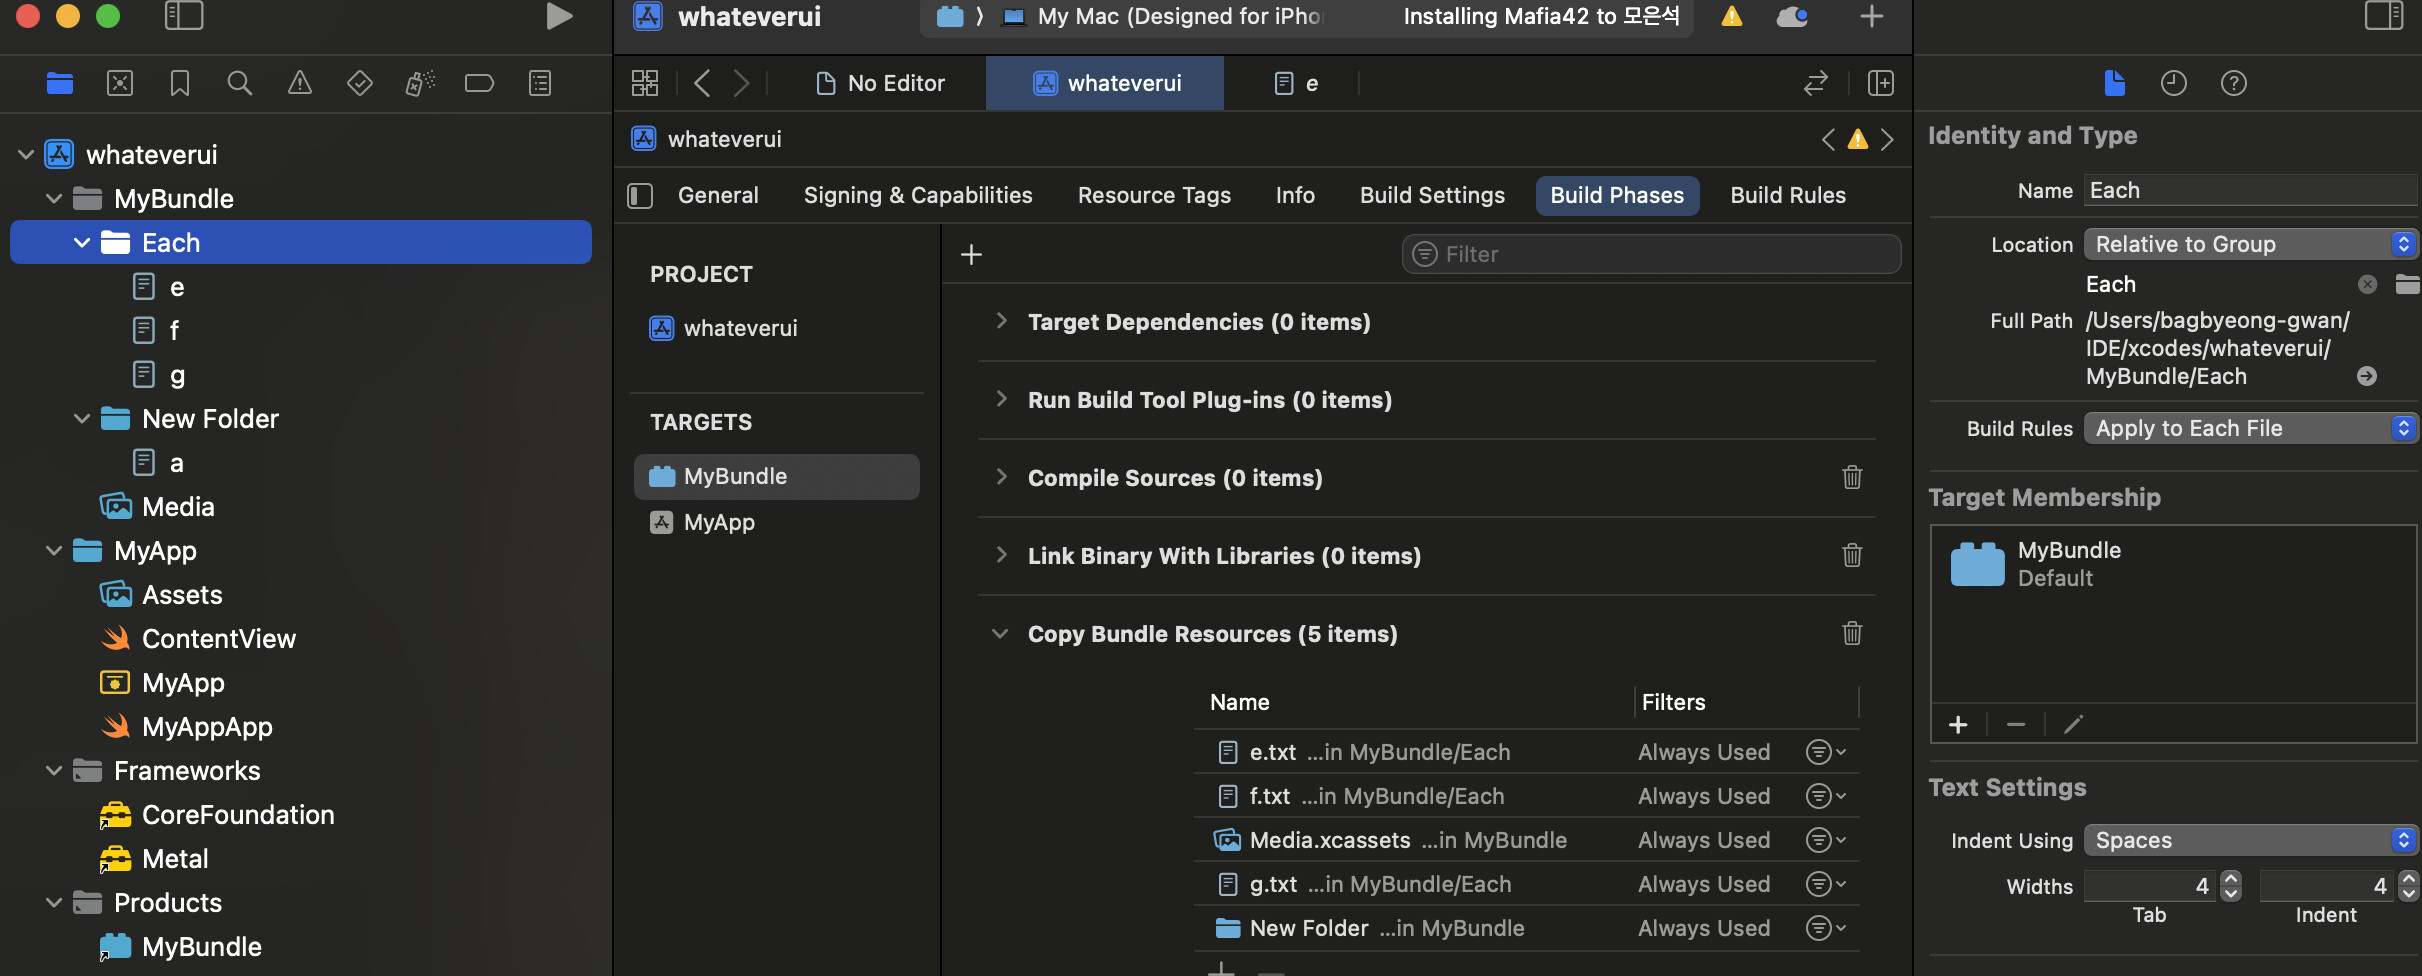This screenshot has width=2422, height=976.
Task: Show the History inspector clock icon
Action: click(x=2174, y=83)
